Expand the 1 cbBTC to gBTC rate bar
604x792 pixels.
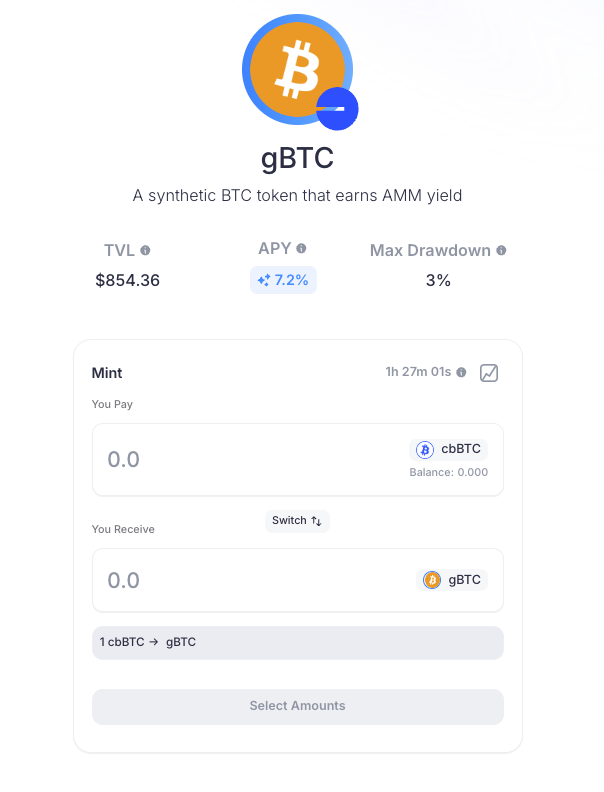click(297, 642)
